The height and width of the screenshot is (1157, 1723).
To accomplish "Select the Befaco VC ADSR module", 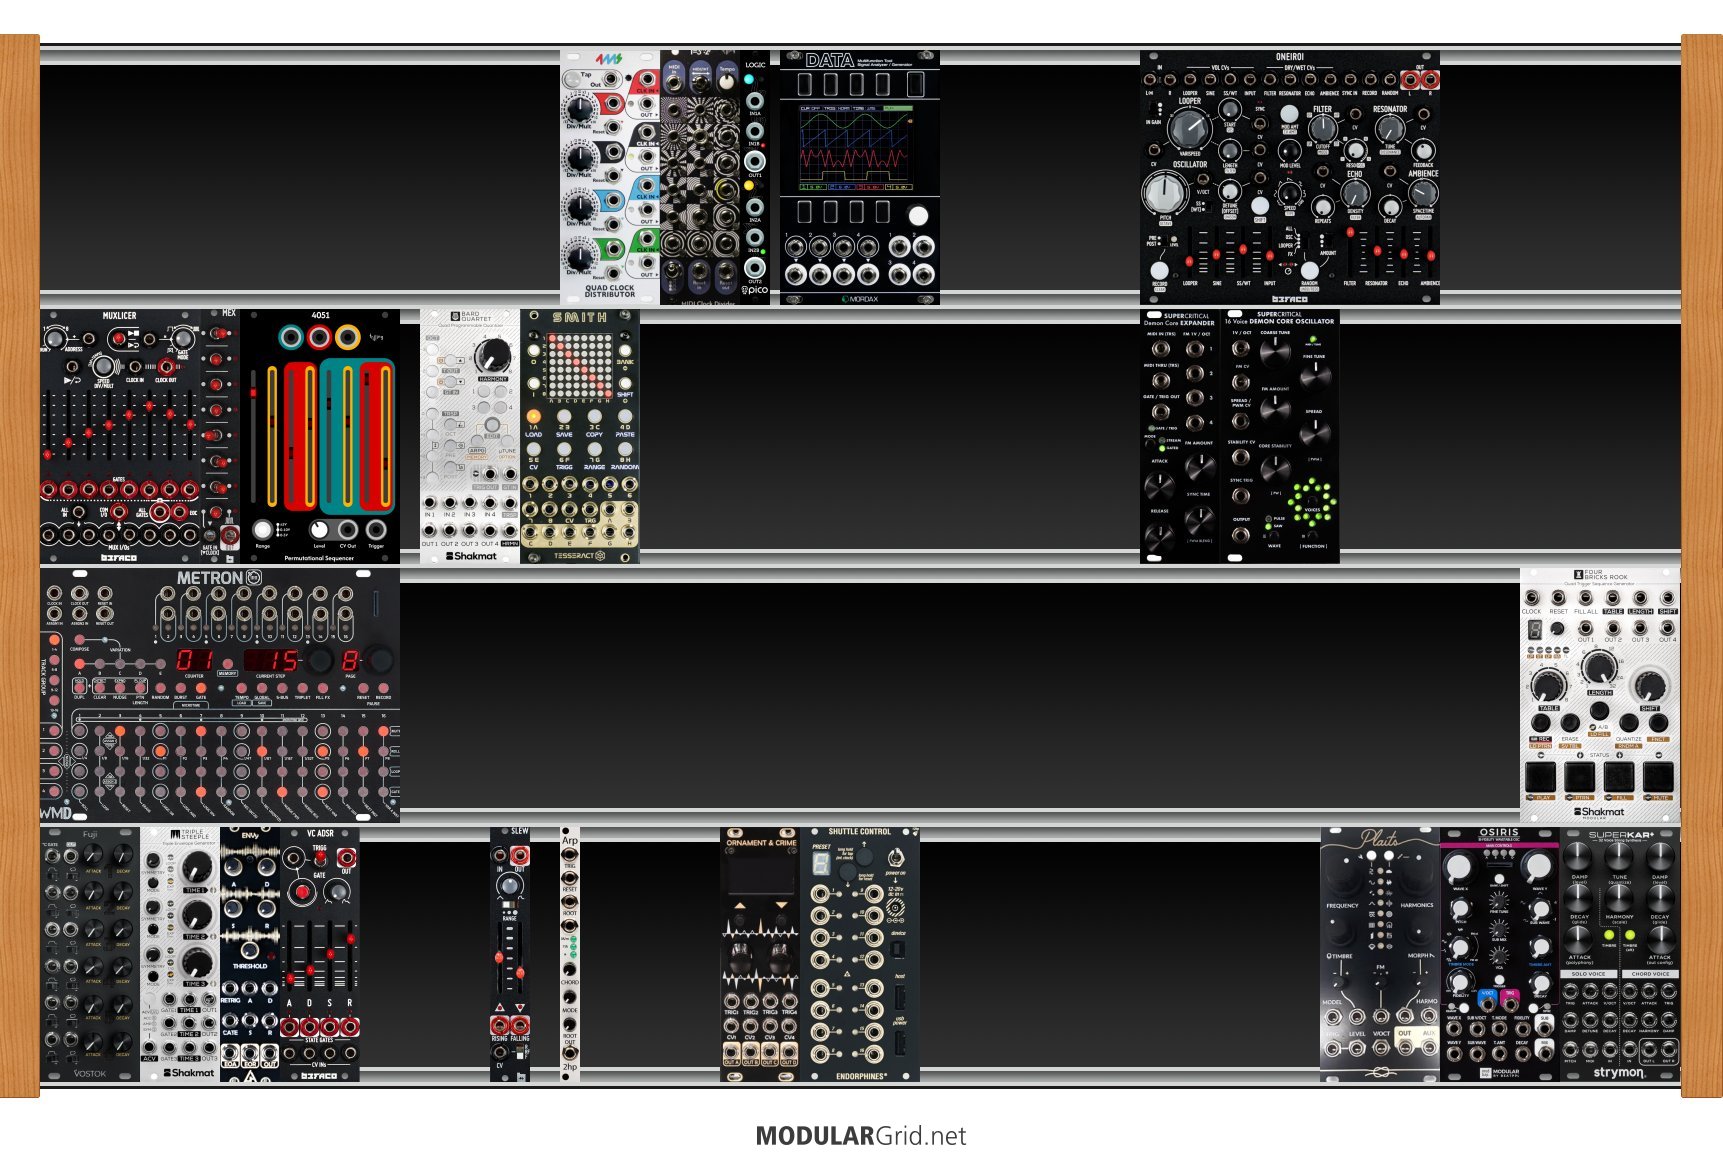I will coord(320,954).
